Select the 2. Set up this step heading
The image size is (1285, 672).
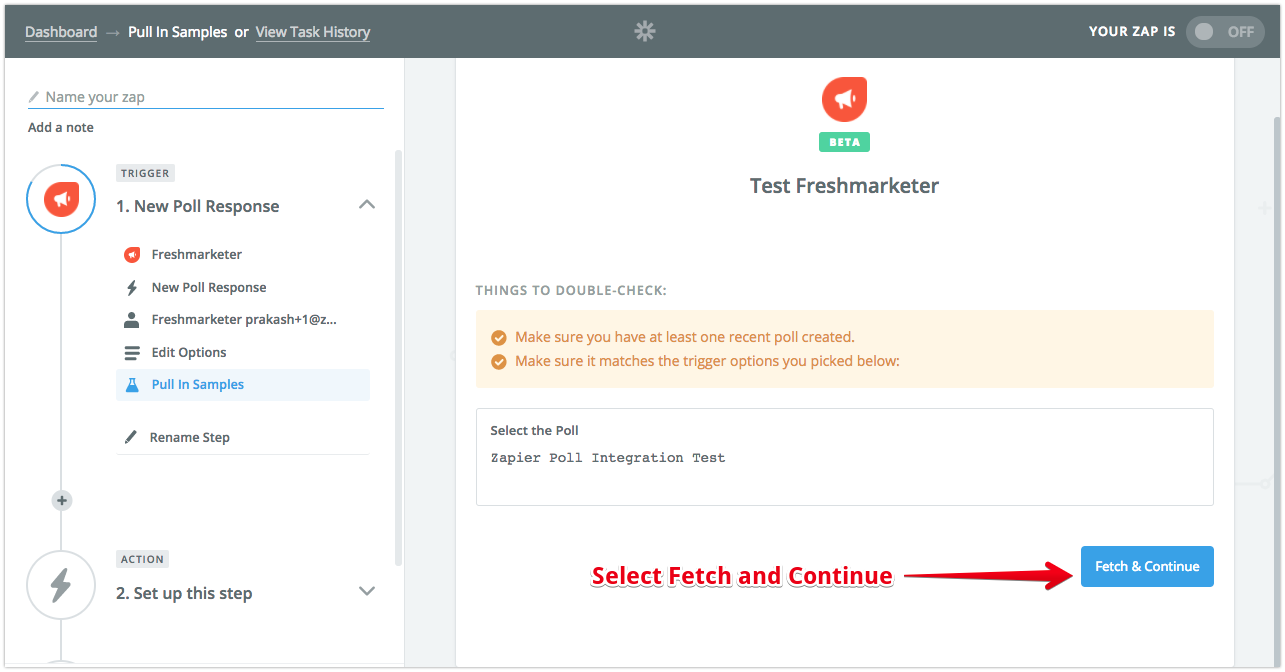(x=184, y=593)
